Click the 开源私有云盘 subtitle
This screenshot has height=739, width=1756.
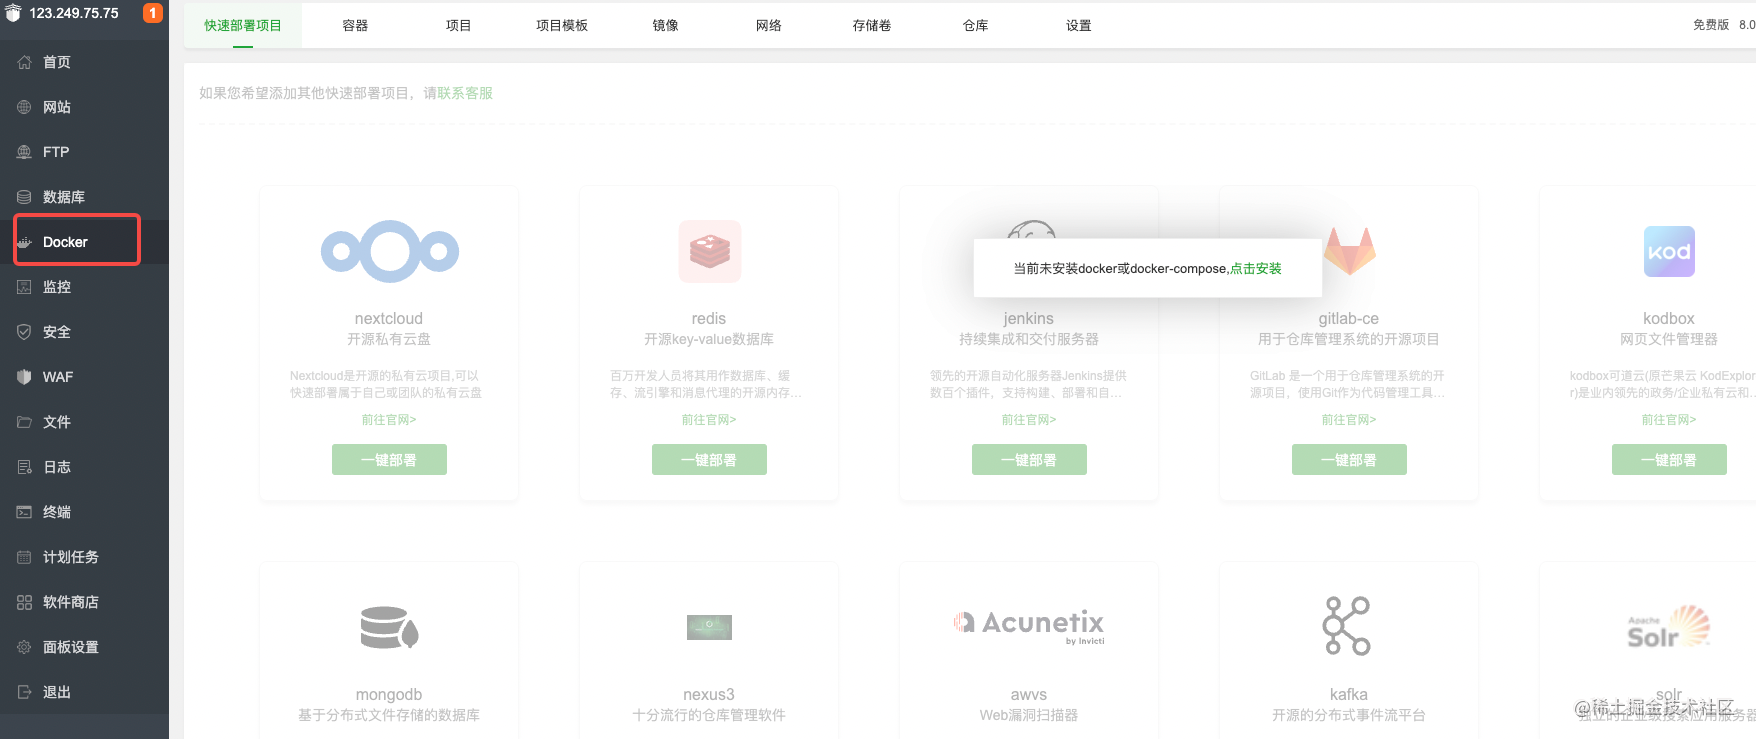click(389, 339)
